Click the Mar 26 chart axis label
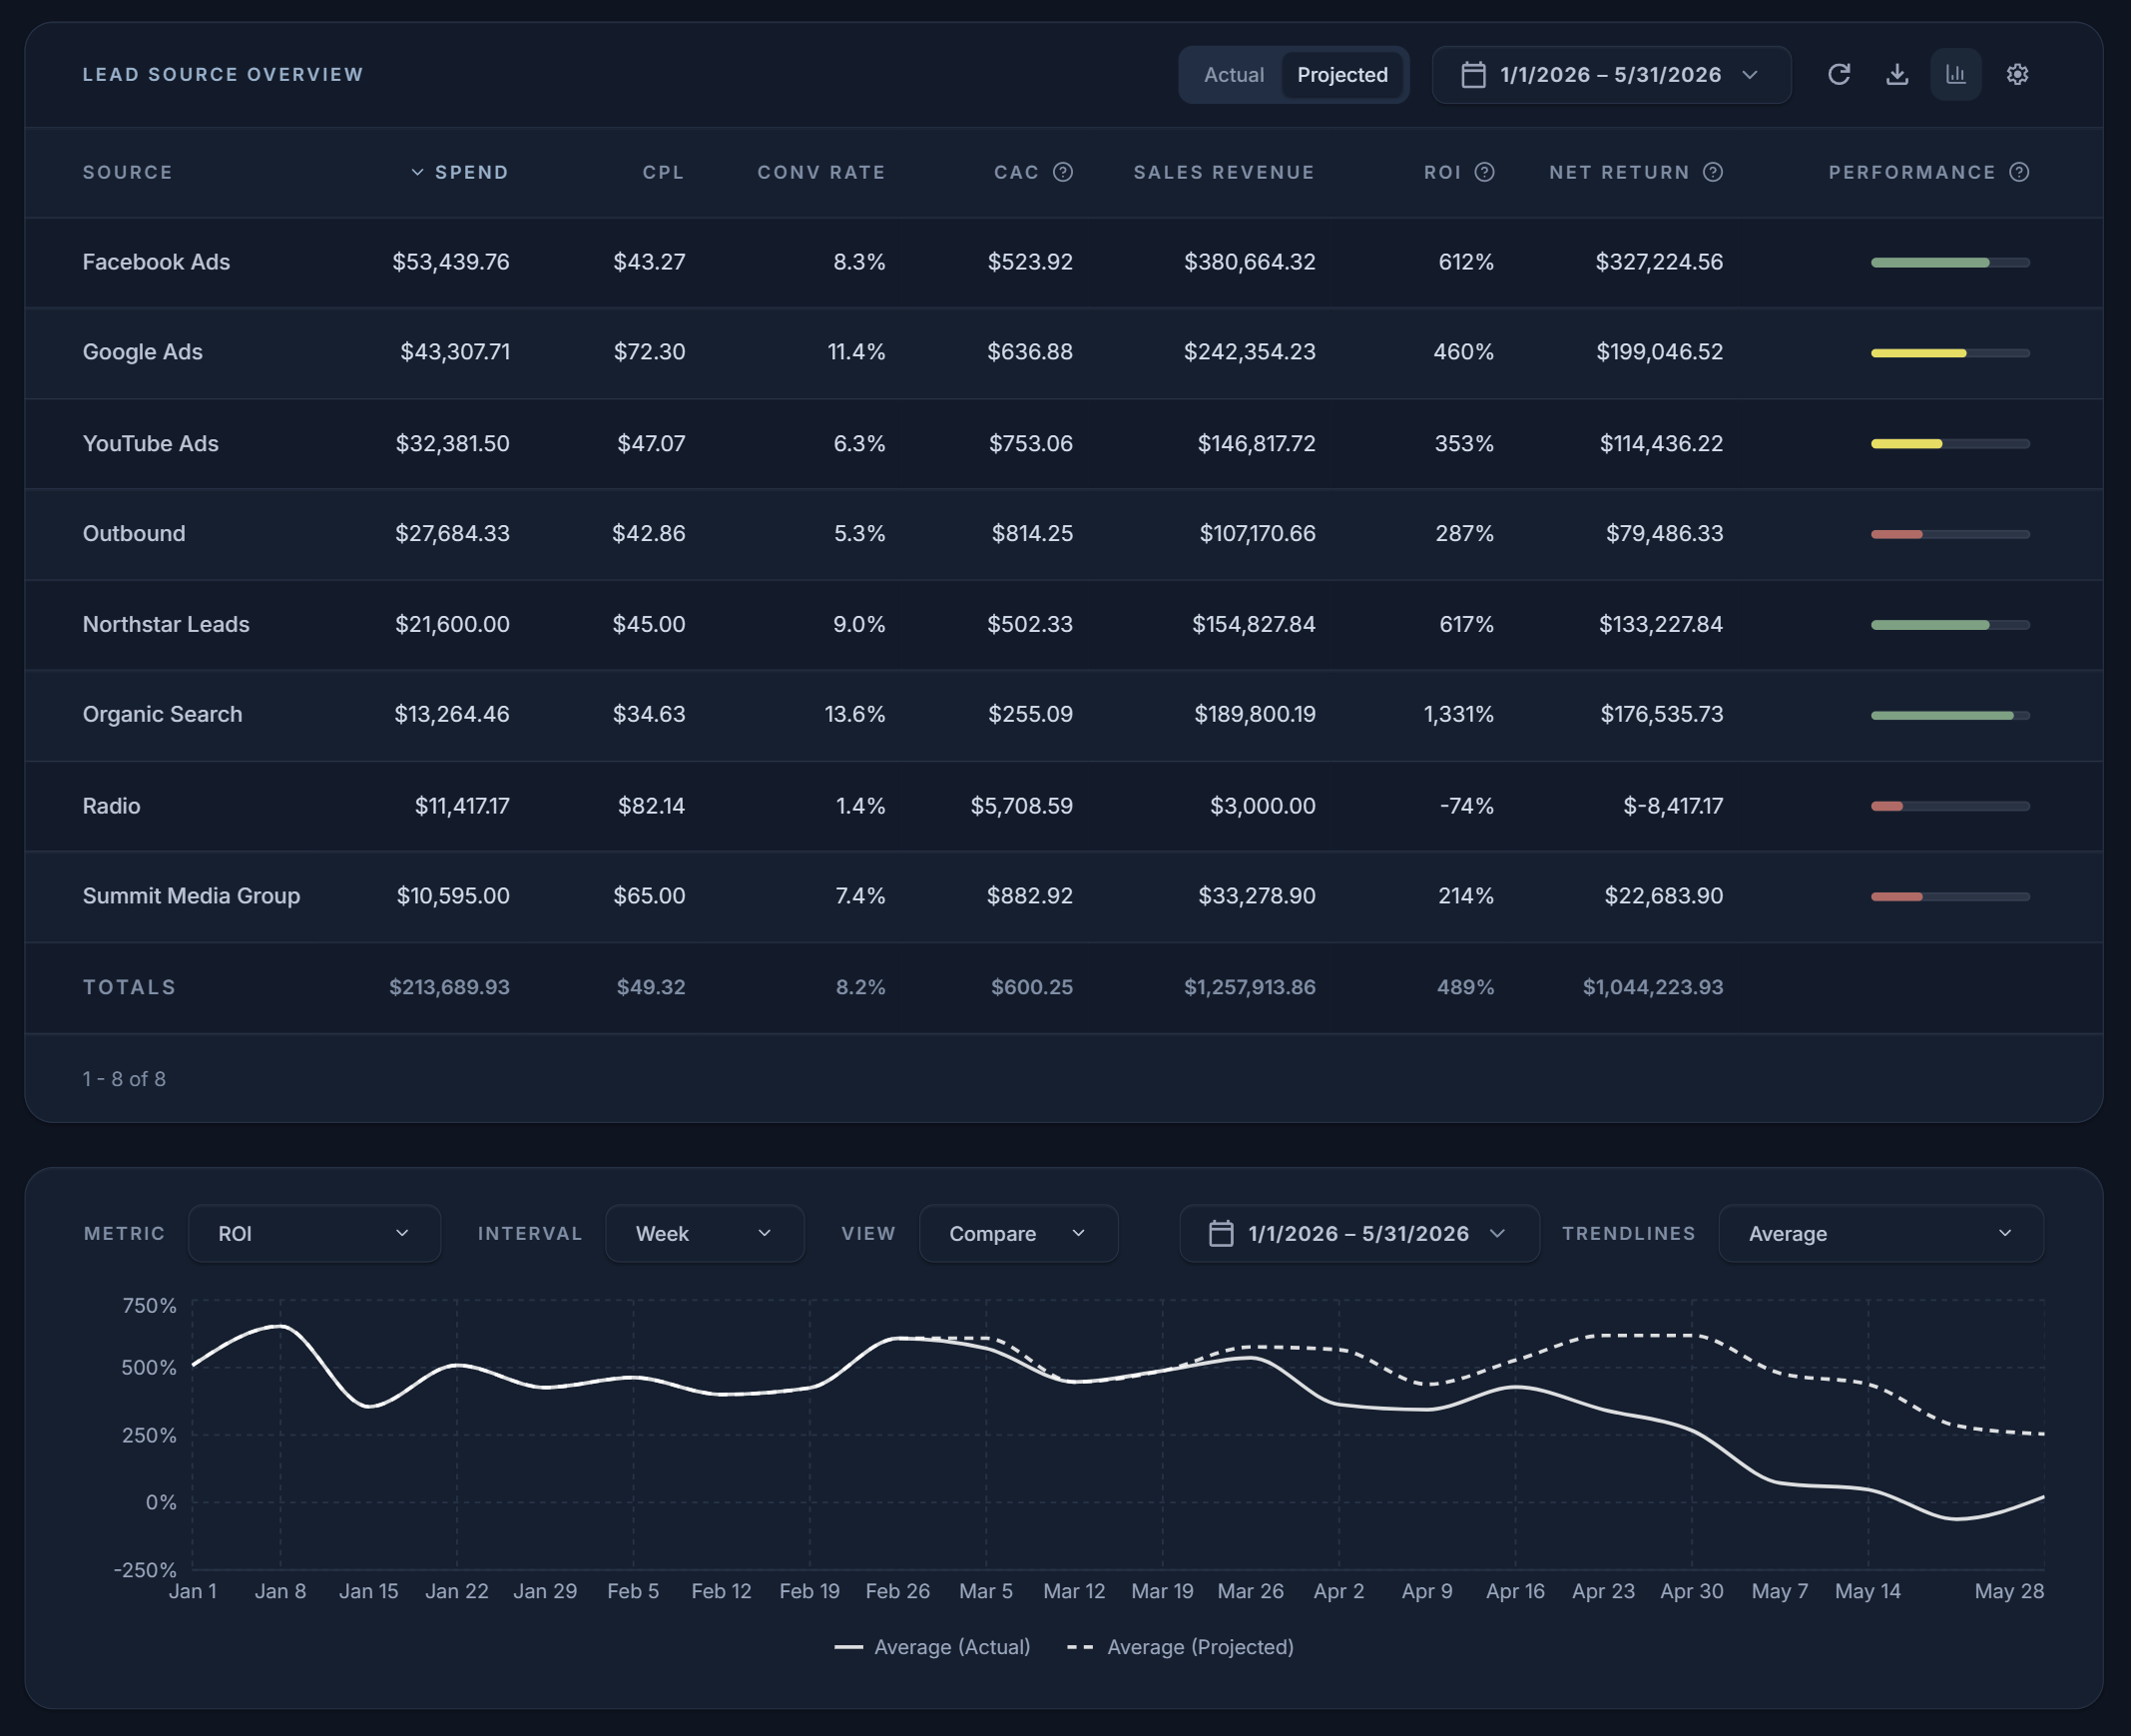The height and width of the screenshot is (1736, 2131). 1250,1591
